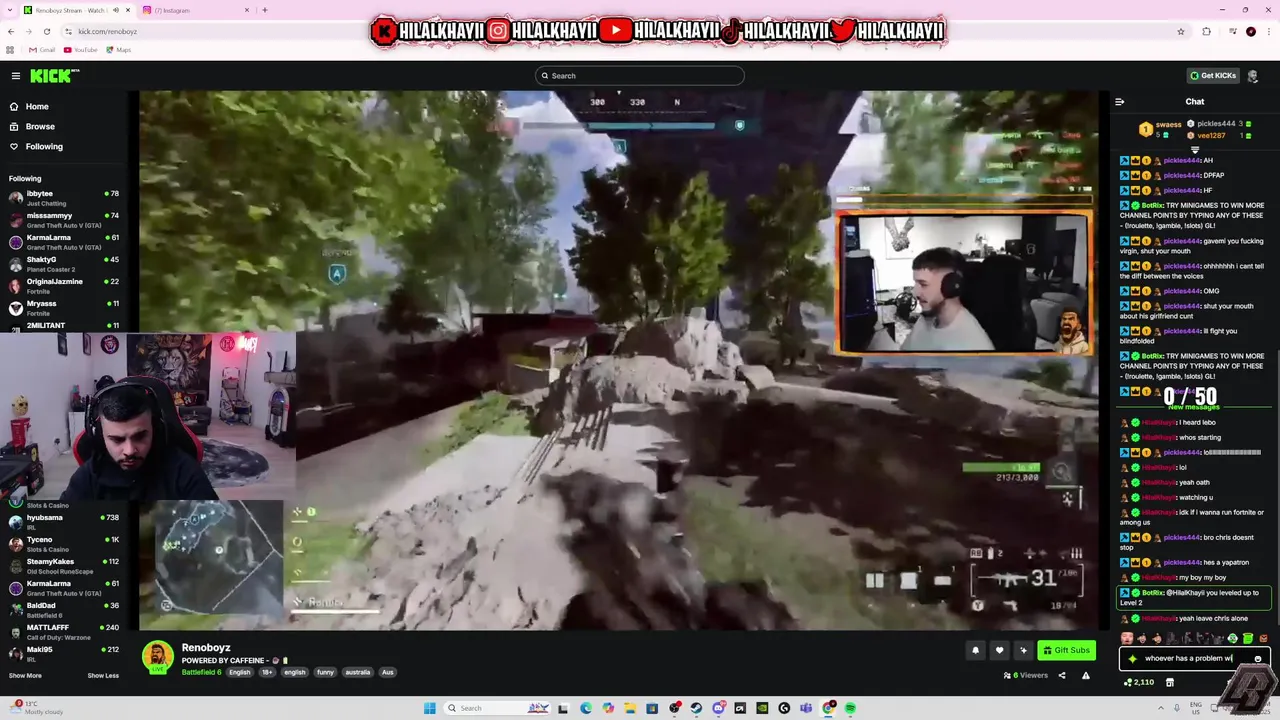Click the report warning triangle icon
1280x720 pixels.
(1086, 675)
